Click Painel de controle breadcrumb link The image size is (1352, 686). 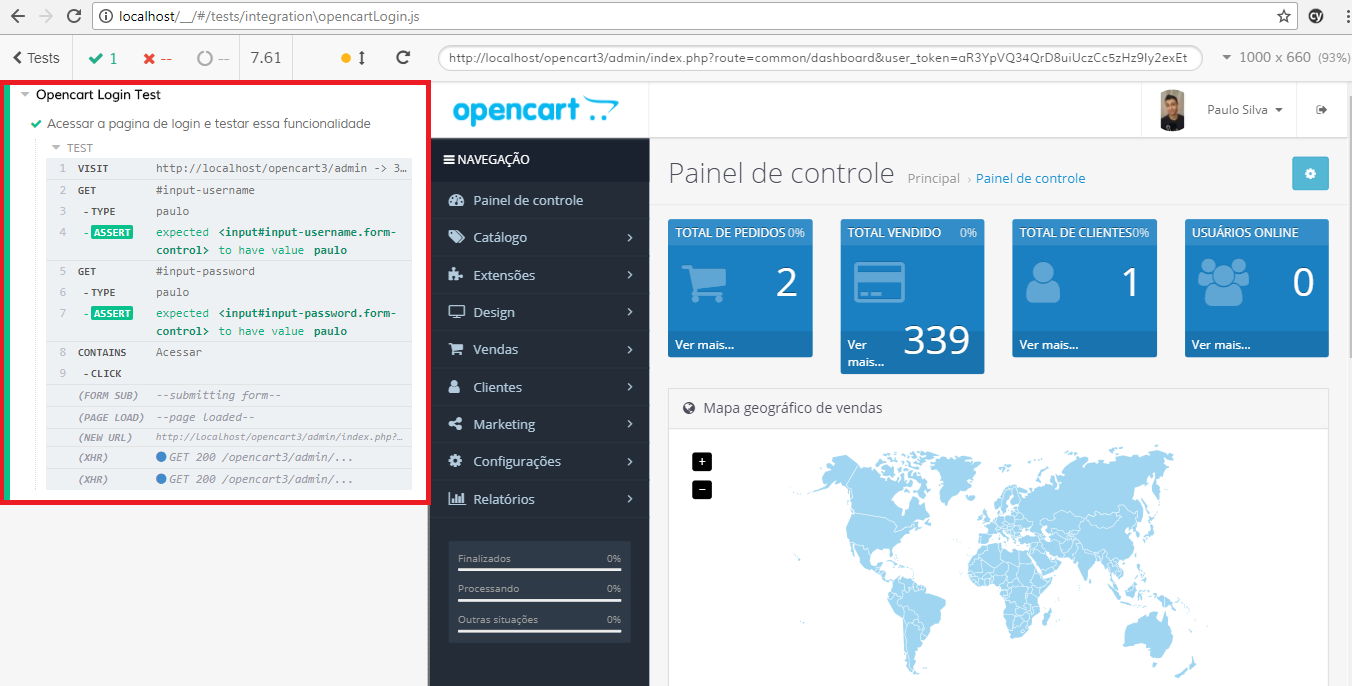[1030, 178]
